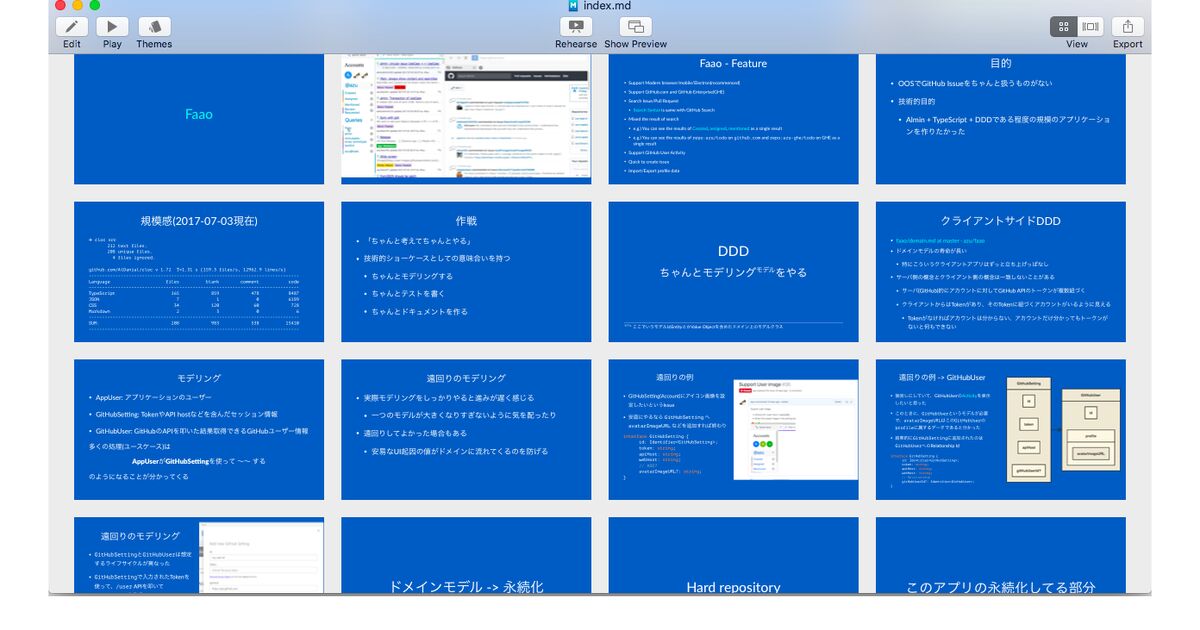This screenshot has width=1200, height=630.
Task: Select the Faao title slide
Action: tap(199, 118)
